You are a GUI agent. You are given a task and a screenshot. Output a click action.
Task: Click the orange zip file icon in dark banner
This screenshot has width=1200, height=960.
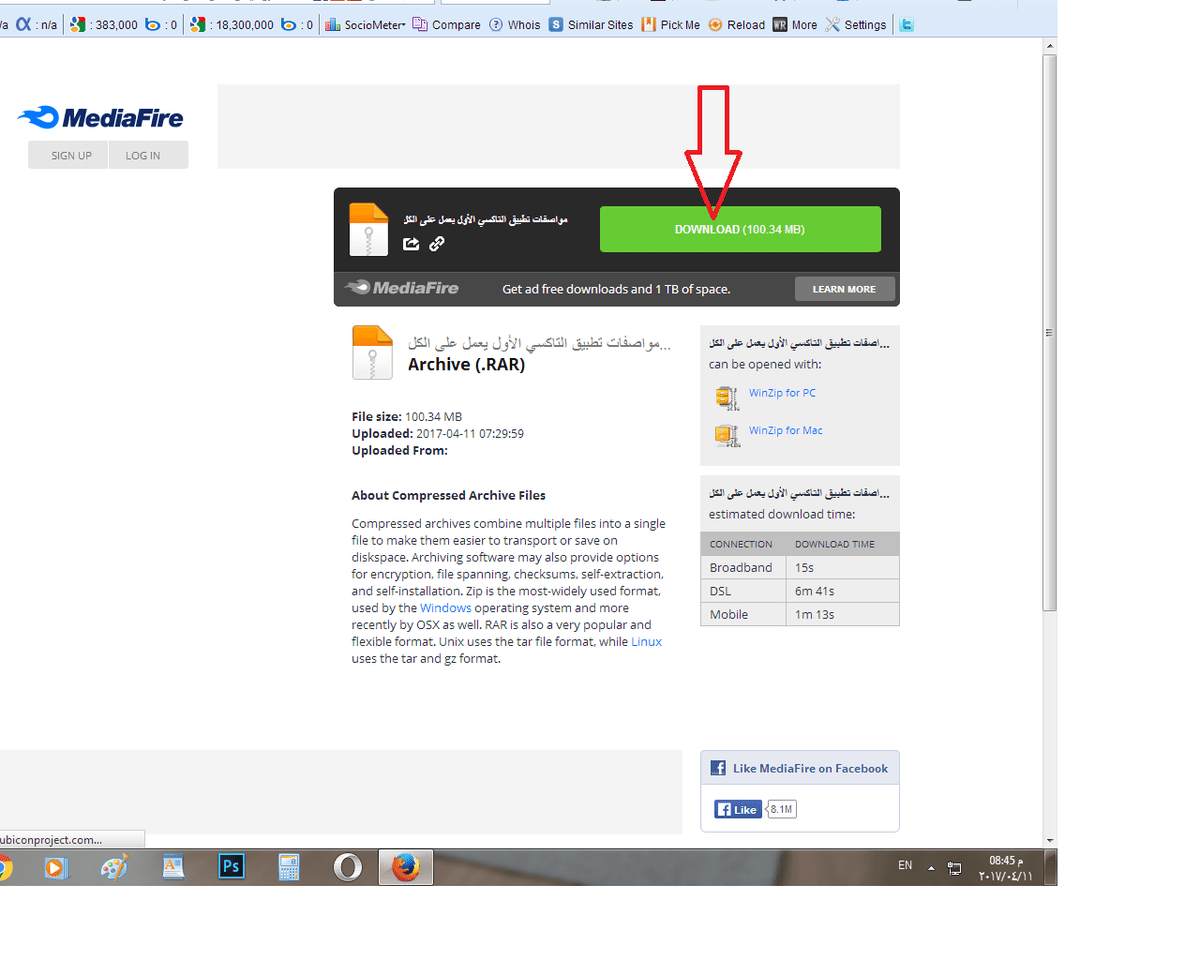(368, 230)
